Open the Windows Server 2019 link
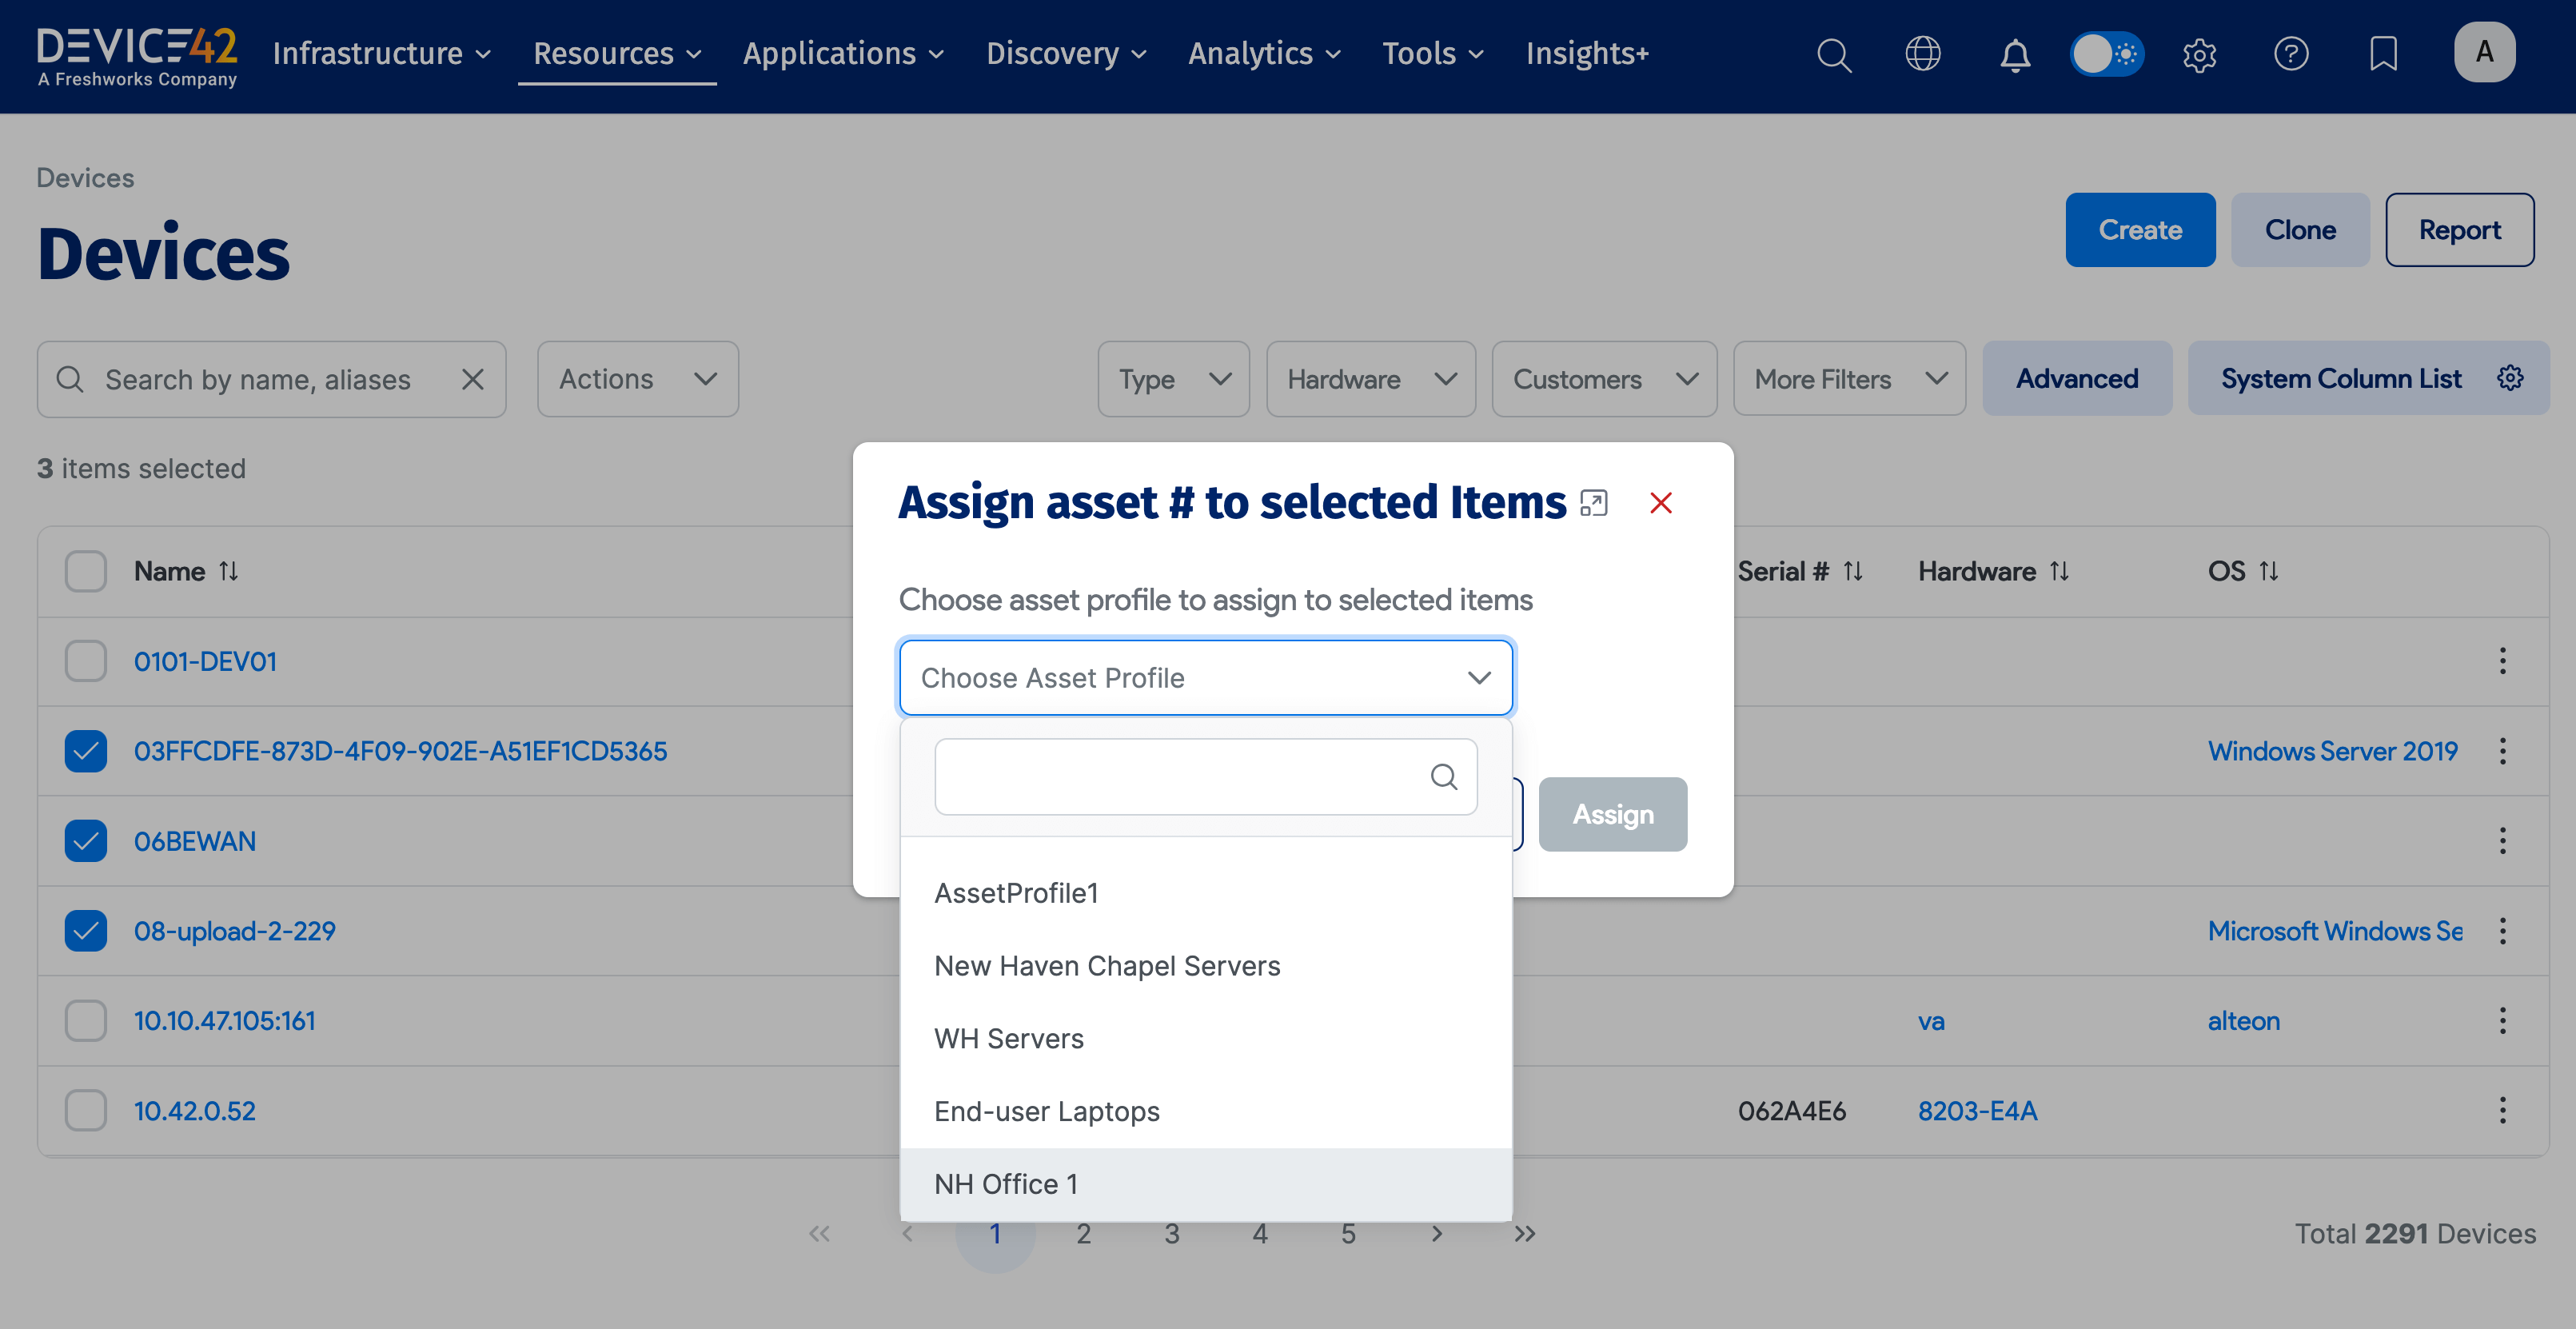The width and height of the screenshot is (2576, 1329). tap(2333, 751)
